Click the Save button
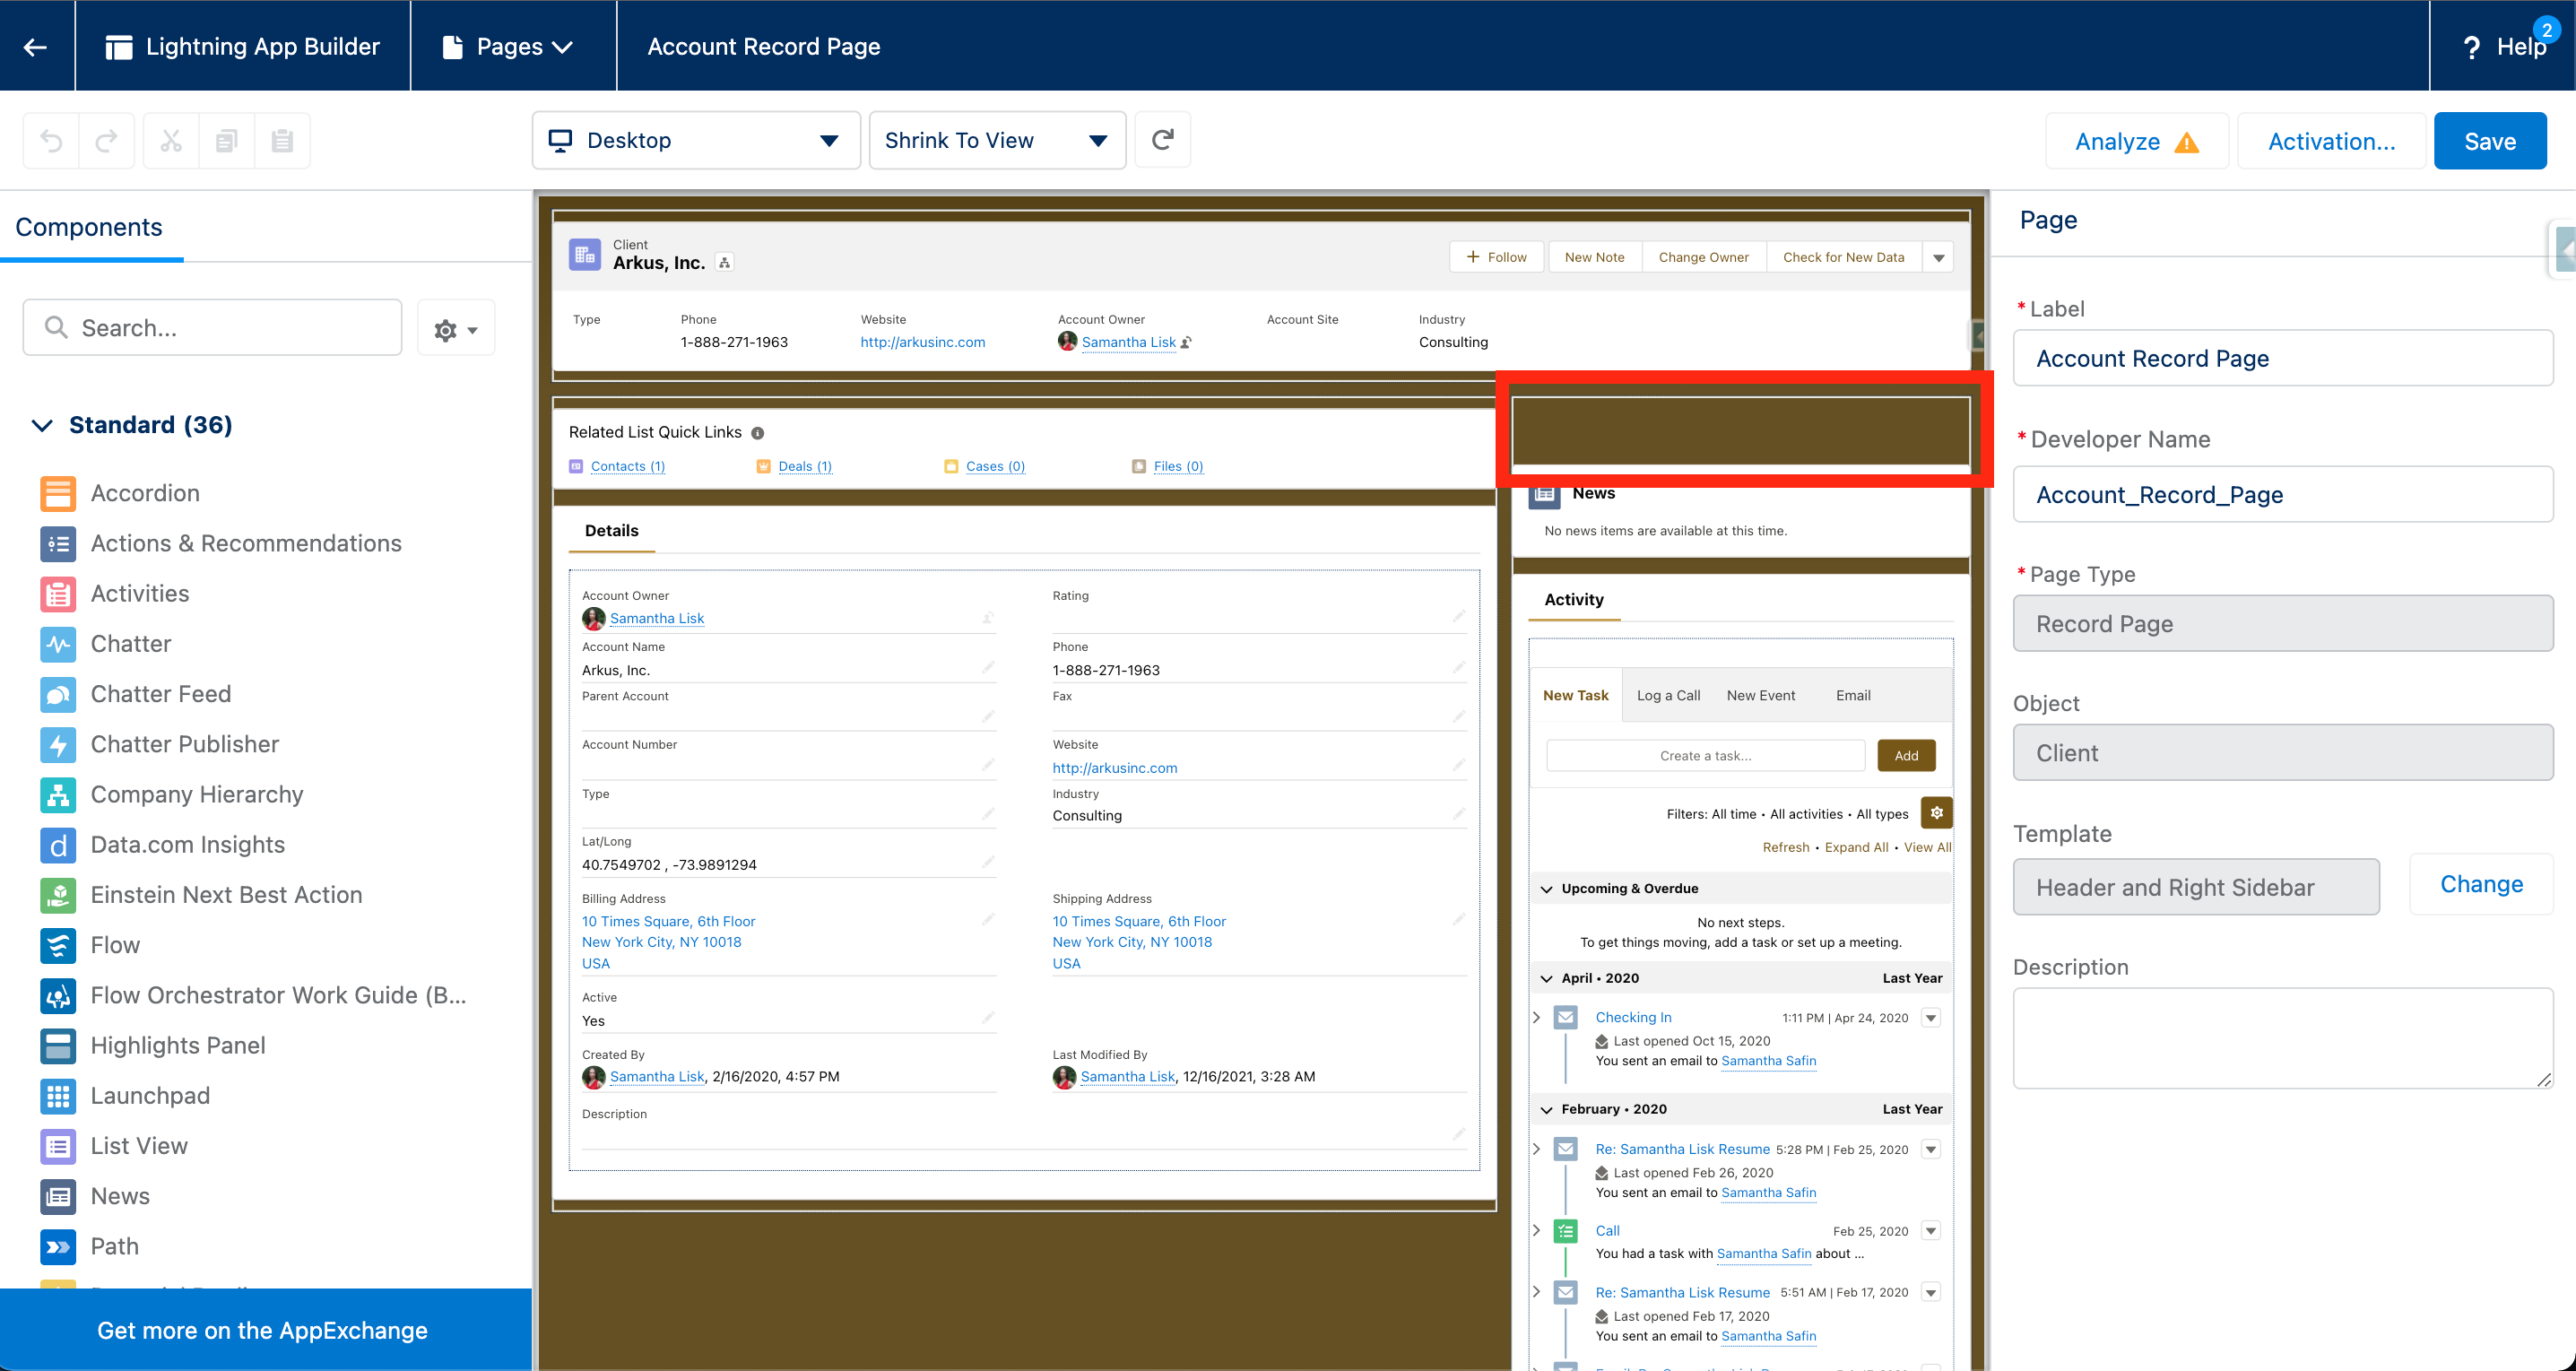 pos(2489,140)
